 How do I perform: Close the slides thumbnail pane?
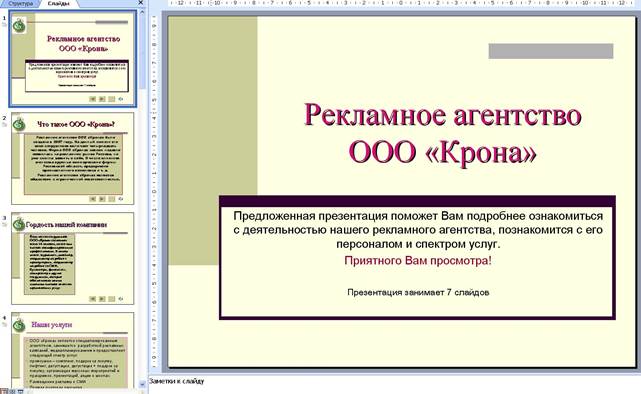click(141, 3)
